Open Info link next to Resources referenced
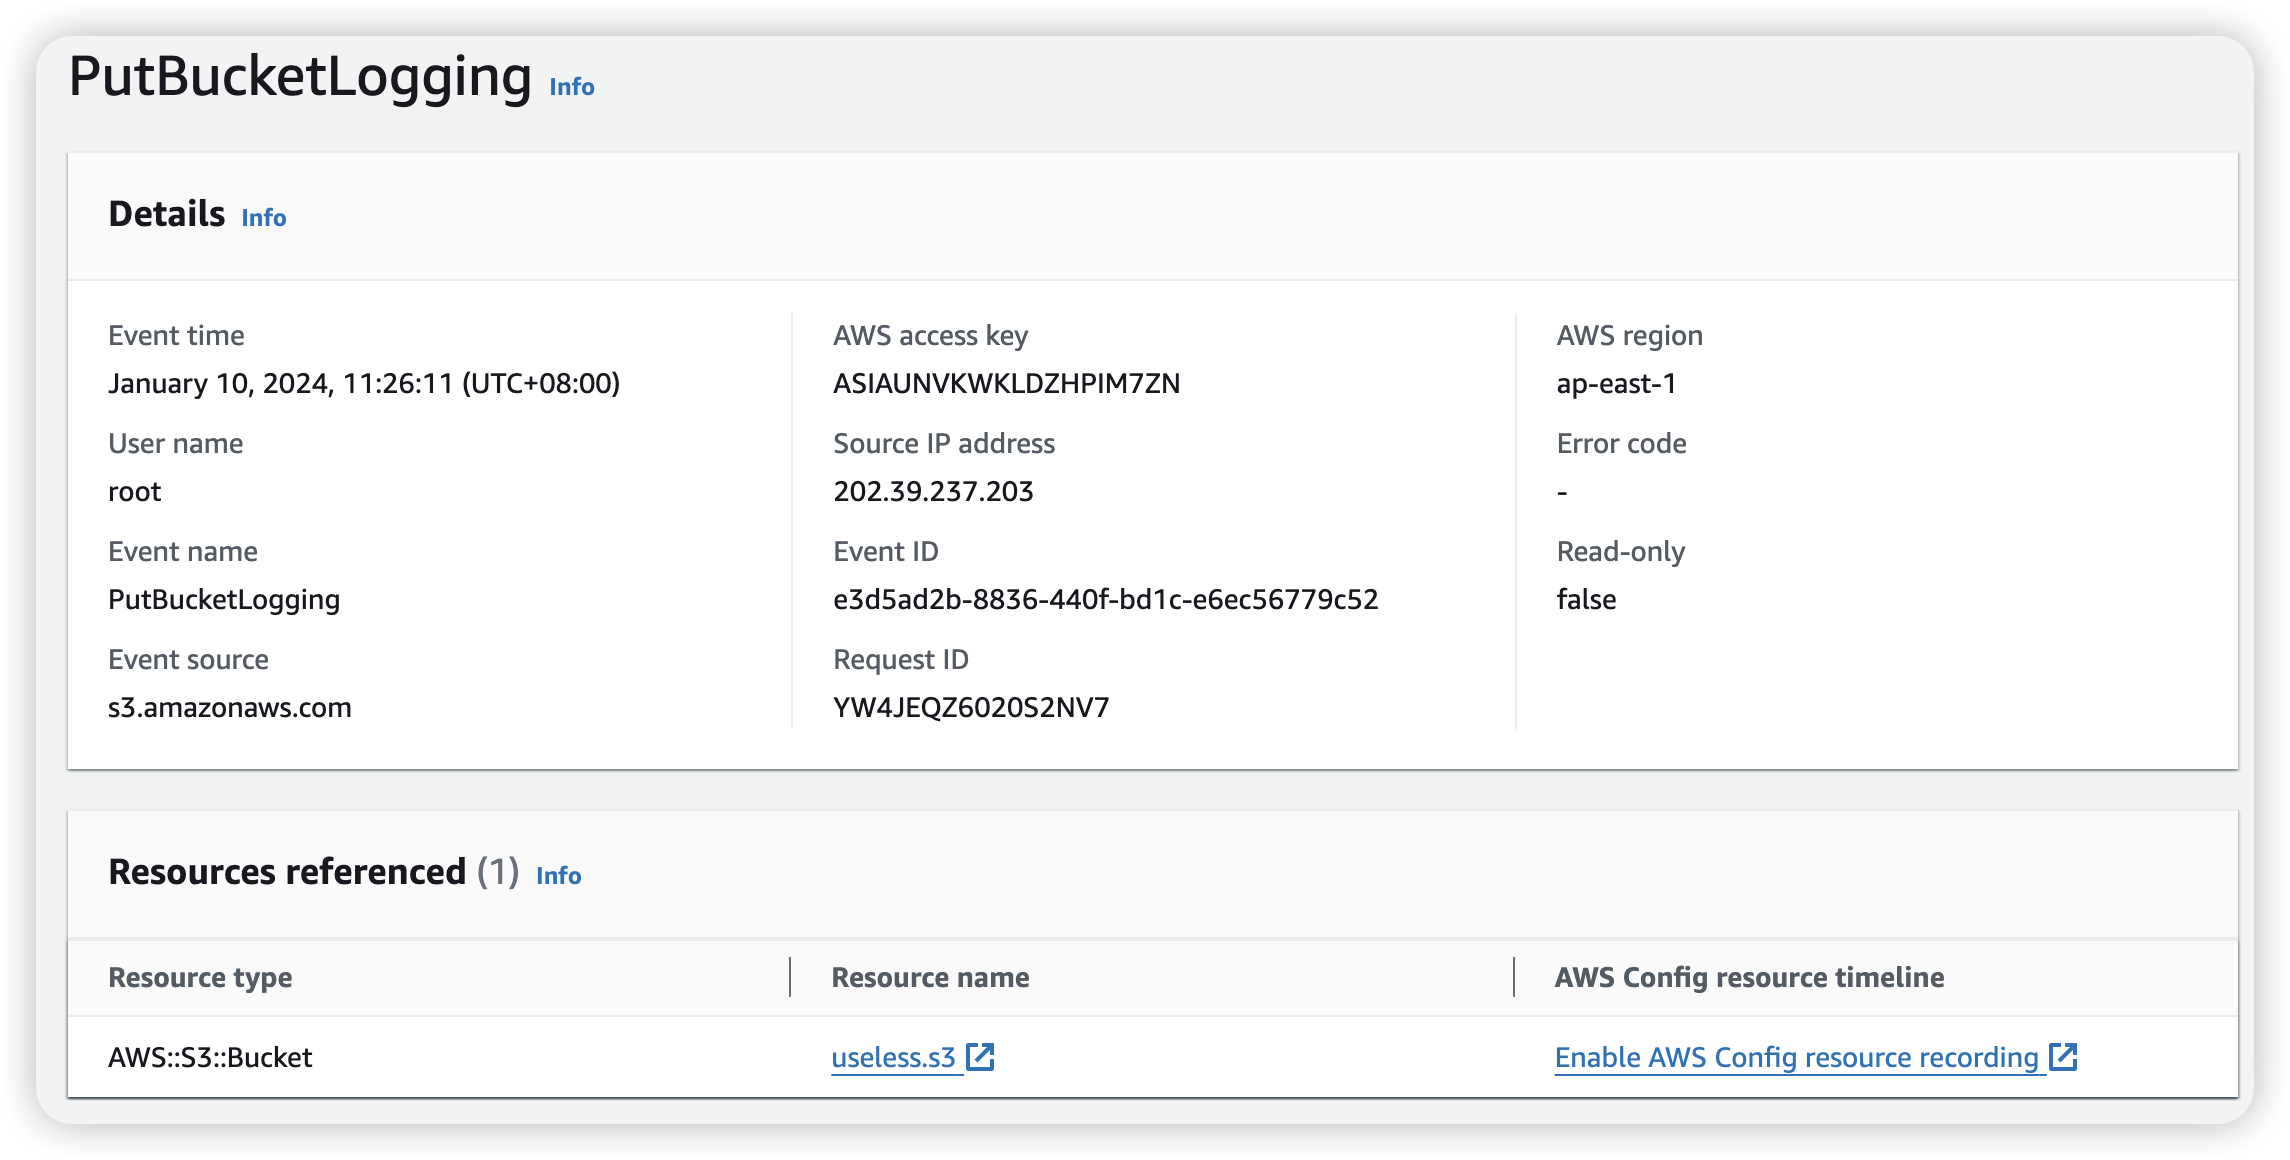This screenshot has height=1160, width=2290. [559, 876]
